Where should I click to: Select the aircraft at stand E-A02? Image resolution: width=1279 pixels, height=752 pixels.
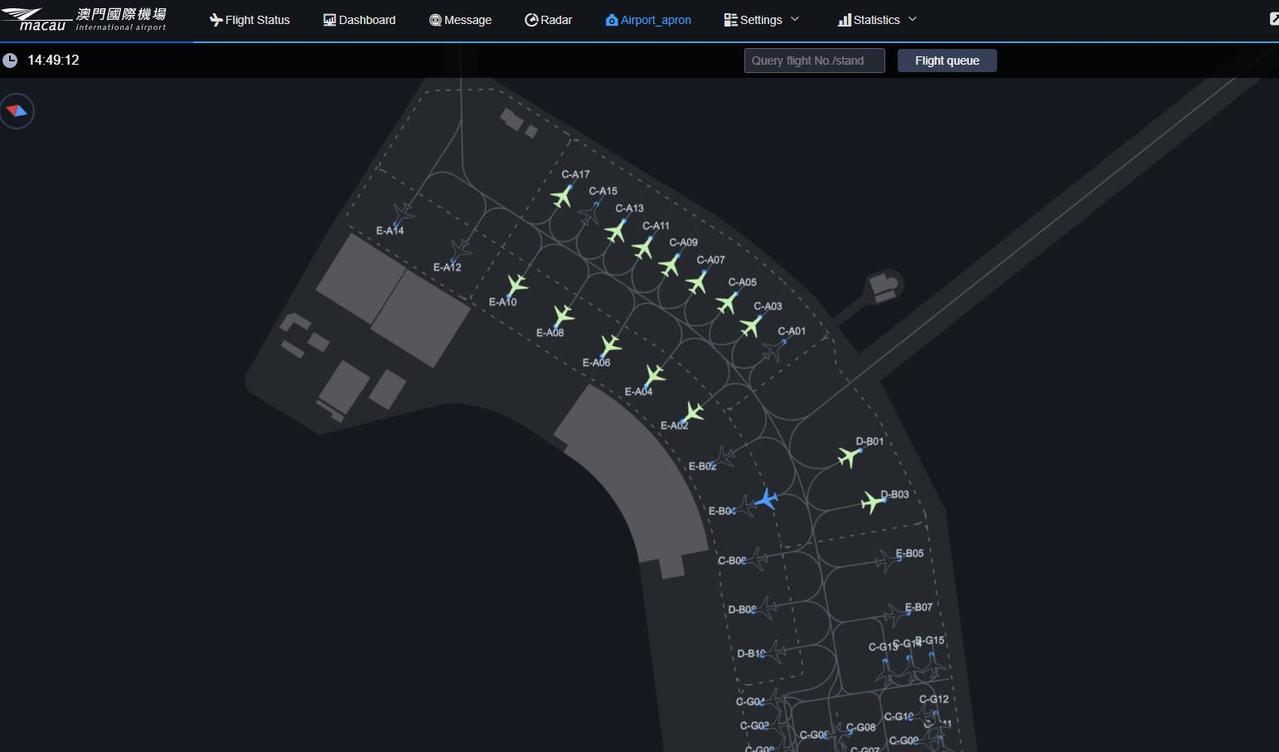click(692, 412)
